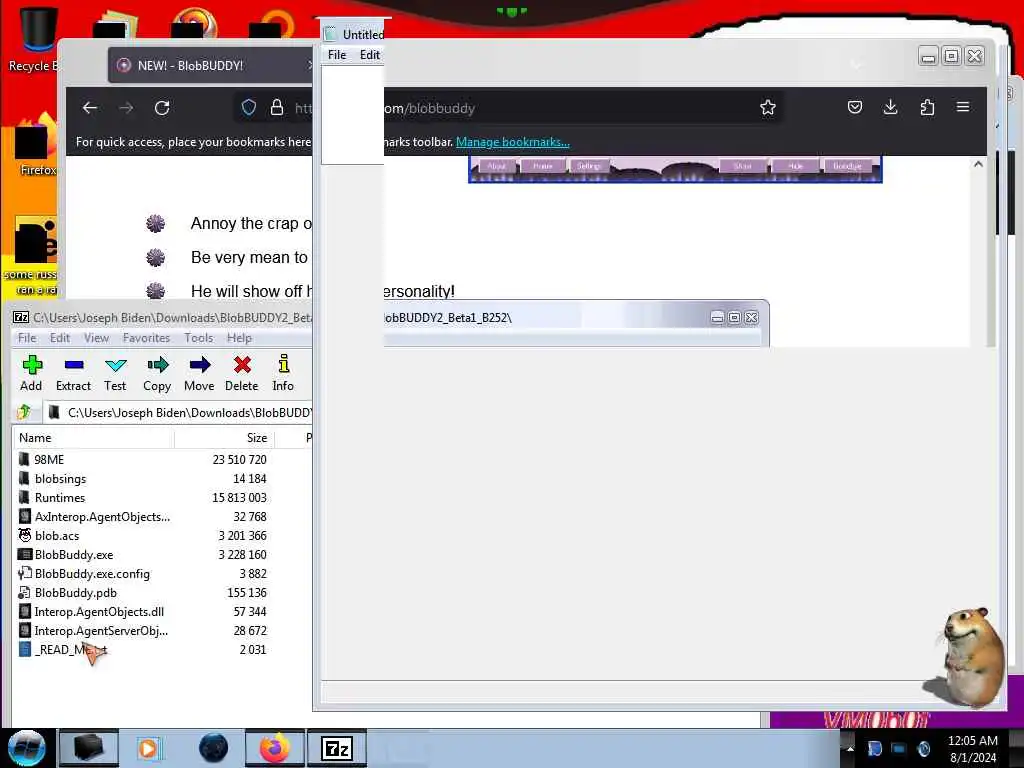This screenshot has width=1024, height=768.
Task: Open the Edit menu in 7-Zip
Action: click(x=59, y=338)
